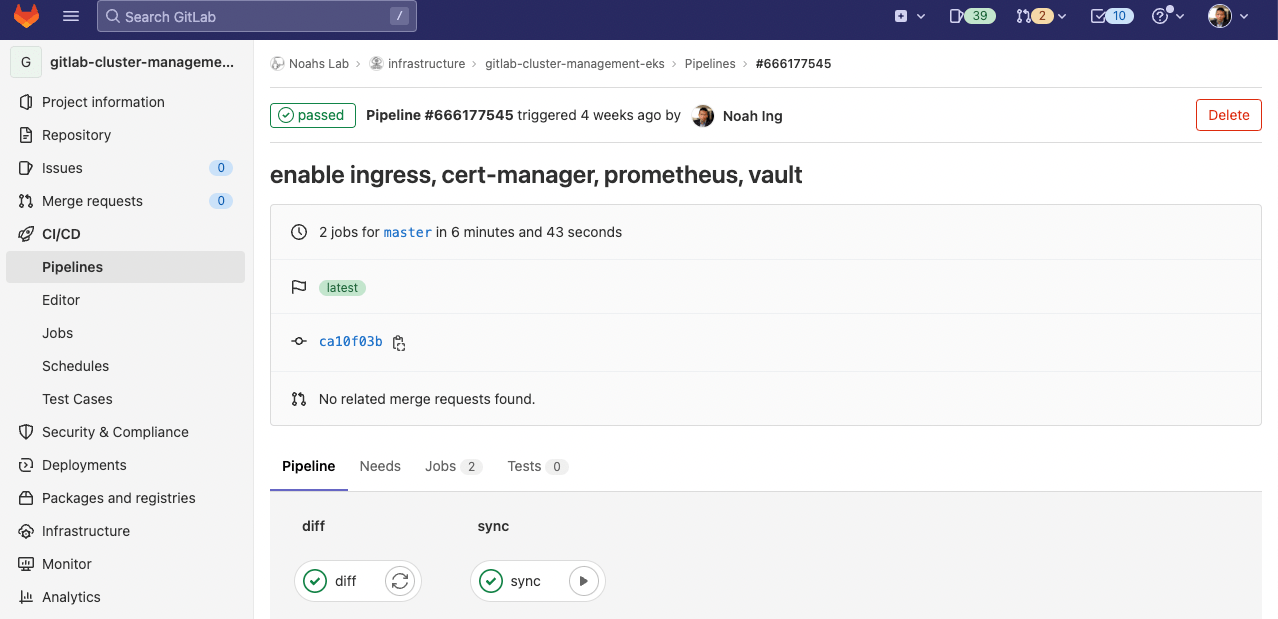Open the to-do list icon showing 10
This screenshot has height=619, width=1278.
[x=1110, y=16]
